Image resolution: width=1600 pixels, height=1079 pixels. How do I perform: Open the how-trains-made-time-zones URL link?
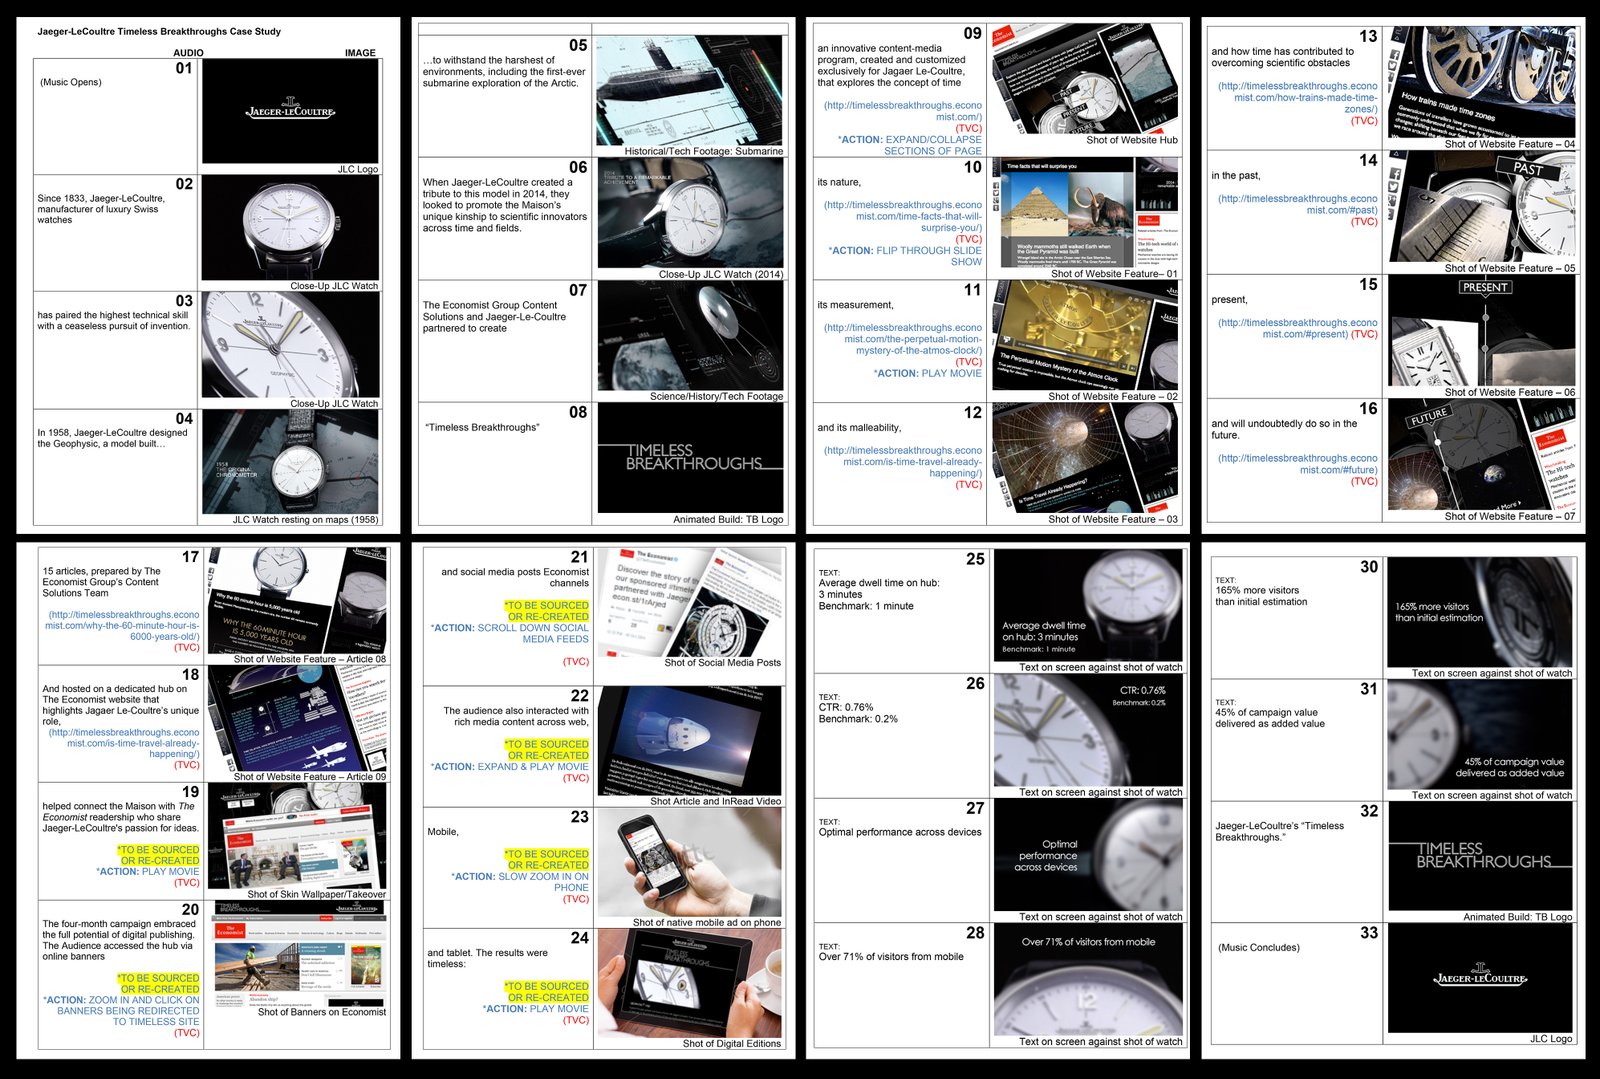[1297, 97]
